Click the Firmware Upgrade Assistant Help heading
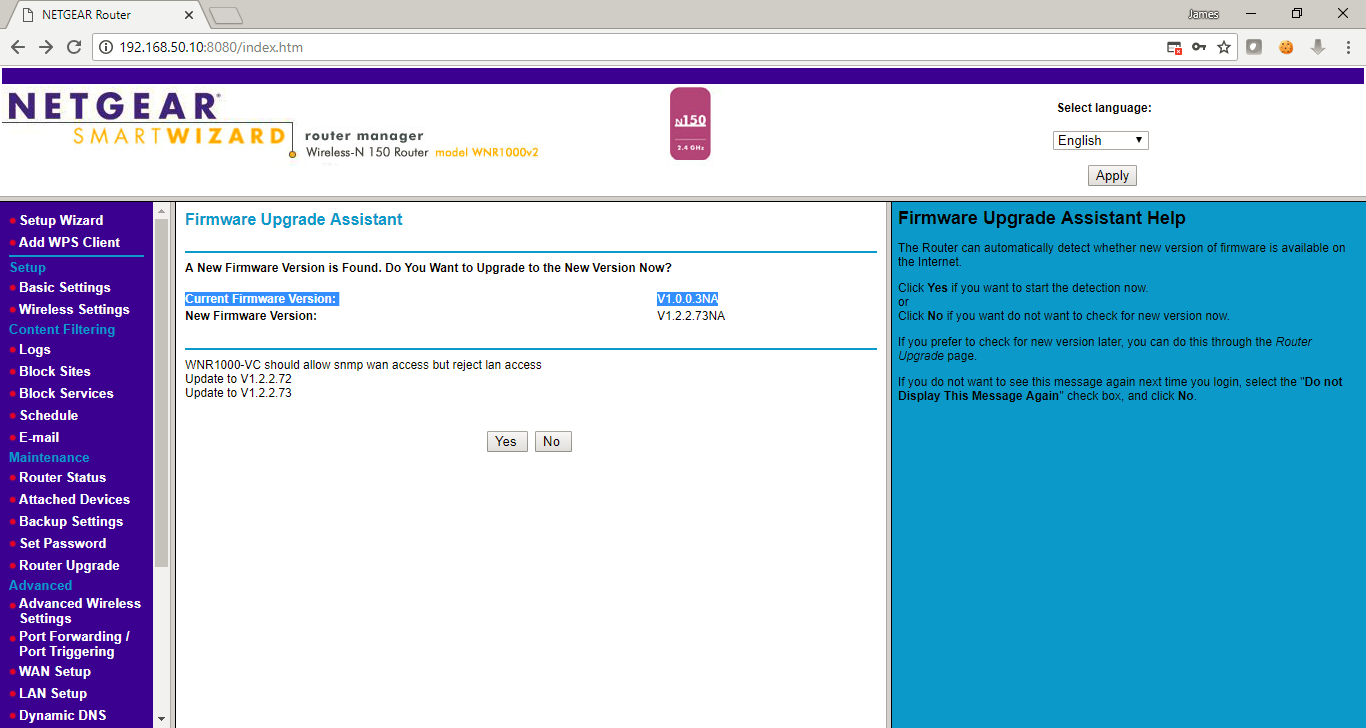Viewport: 1366px width, 728px height. point(1042,218)
